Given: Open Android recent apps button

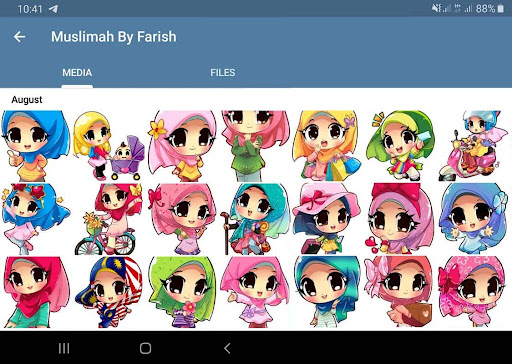Looking at the screenshot, I should coord(64,349).
